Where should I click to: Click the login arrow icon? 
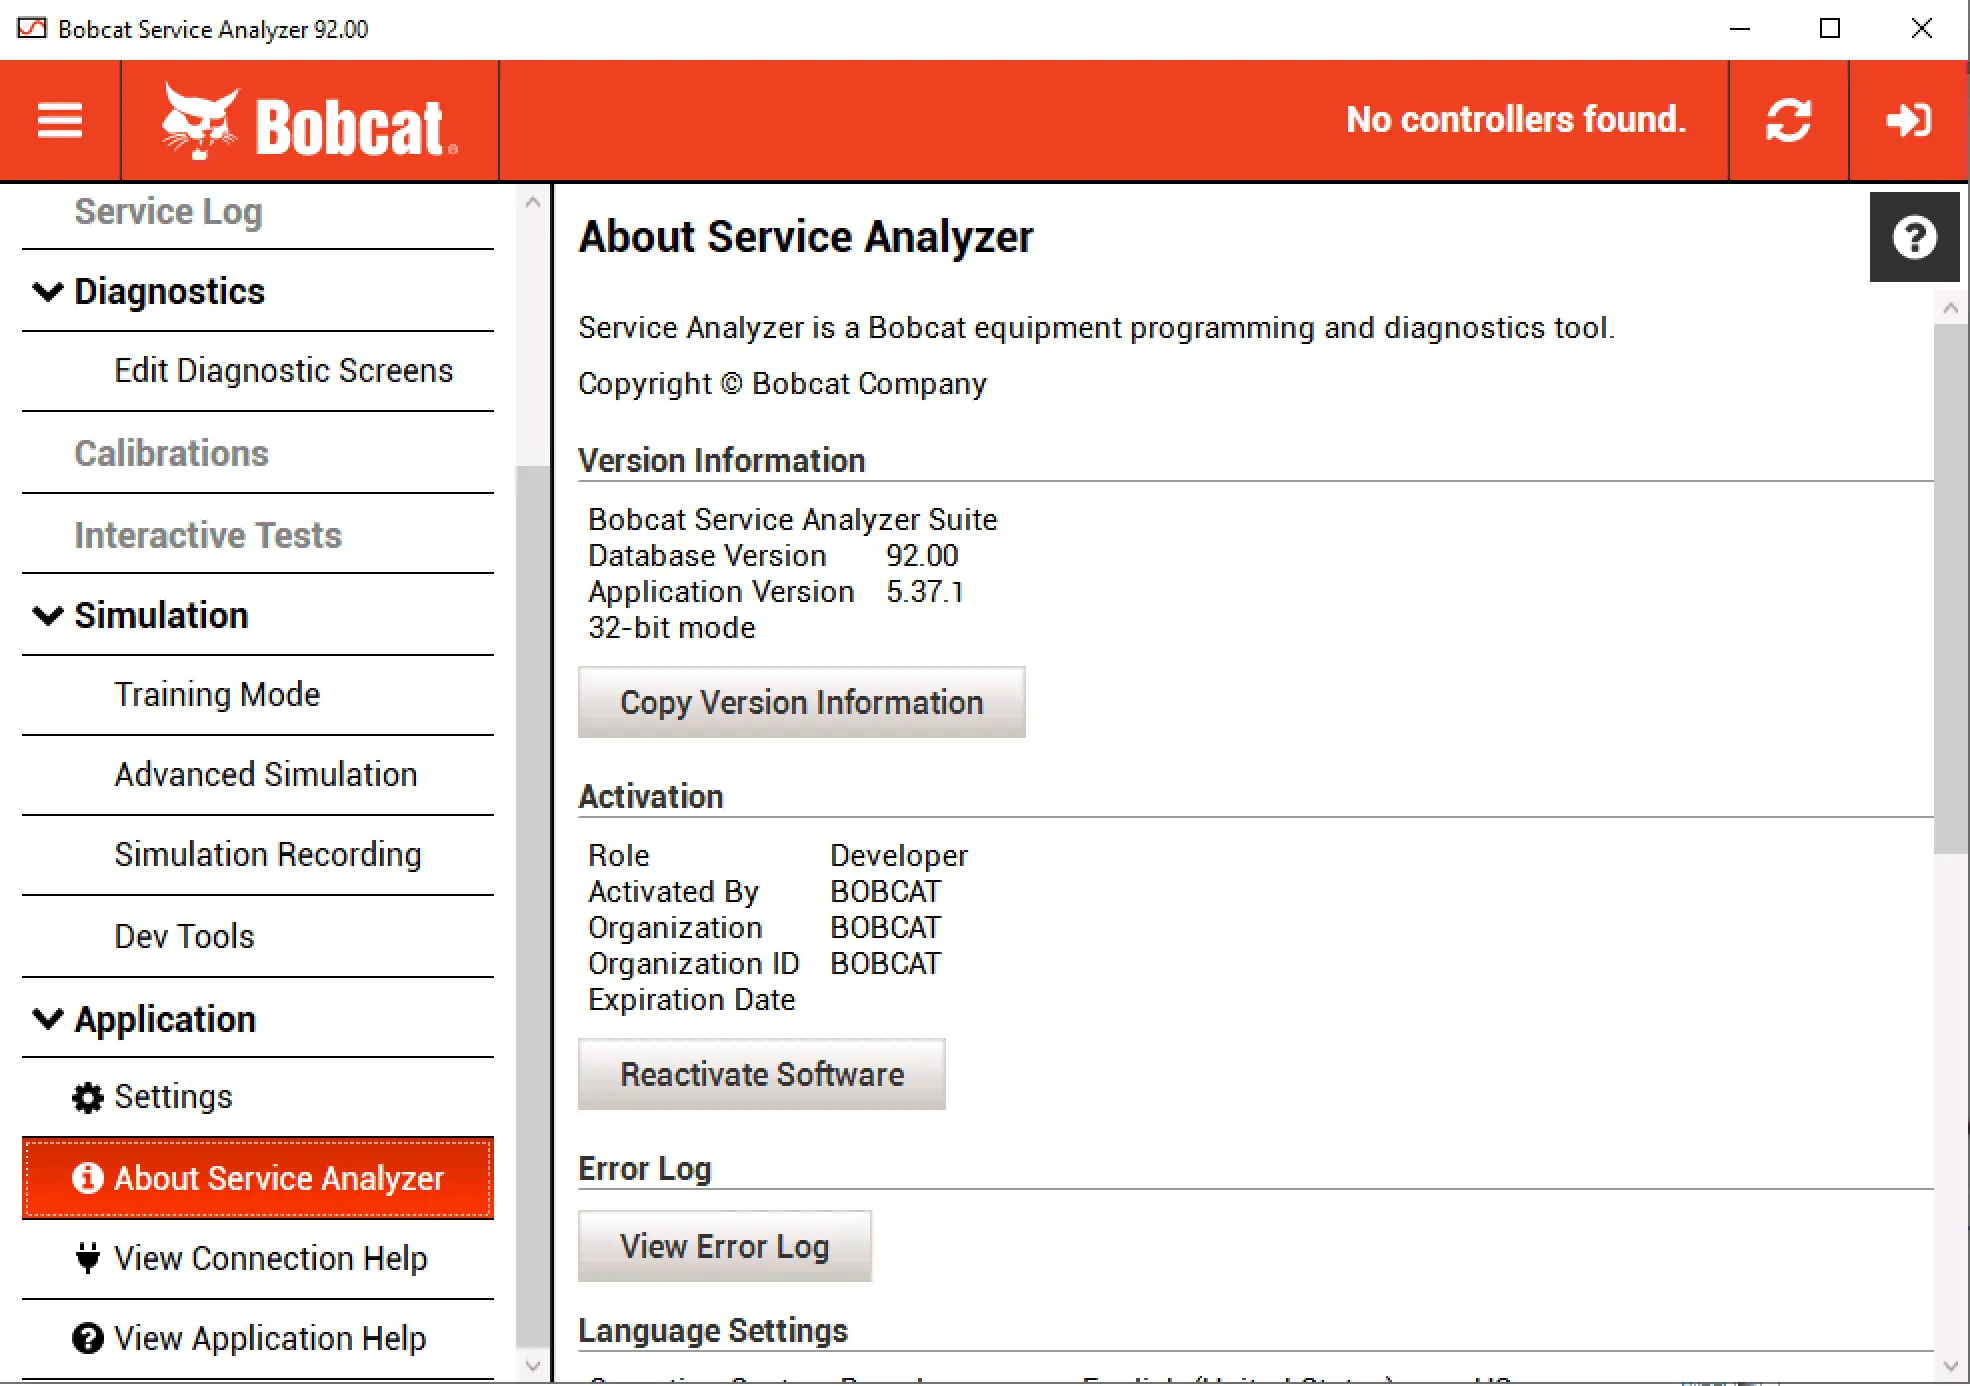pyautogui.click(x=1908, y=121)
